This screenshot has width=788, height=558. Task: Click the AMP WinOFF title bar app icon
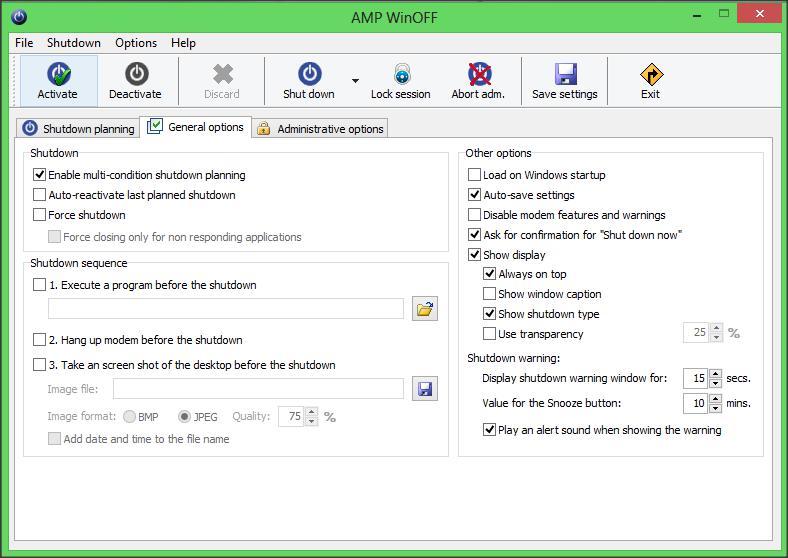(x=19, y=17)
